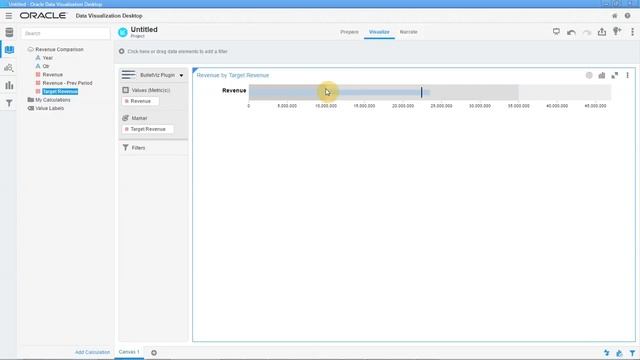Click the Home icon in header
The width and height of the screenshot is (640, 360).
pos(615,16)
